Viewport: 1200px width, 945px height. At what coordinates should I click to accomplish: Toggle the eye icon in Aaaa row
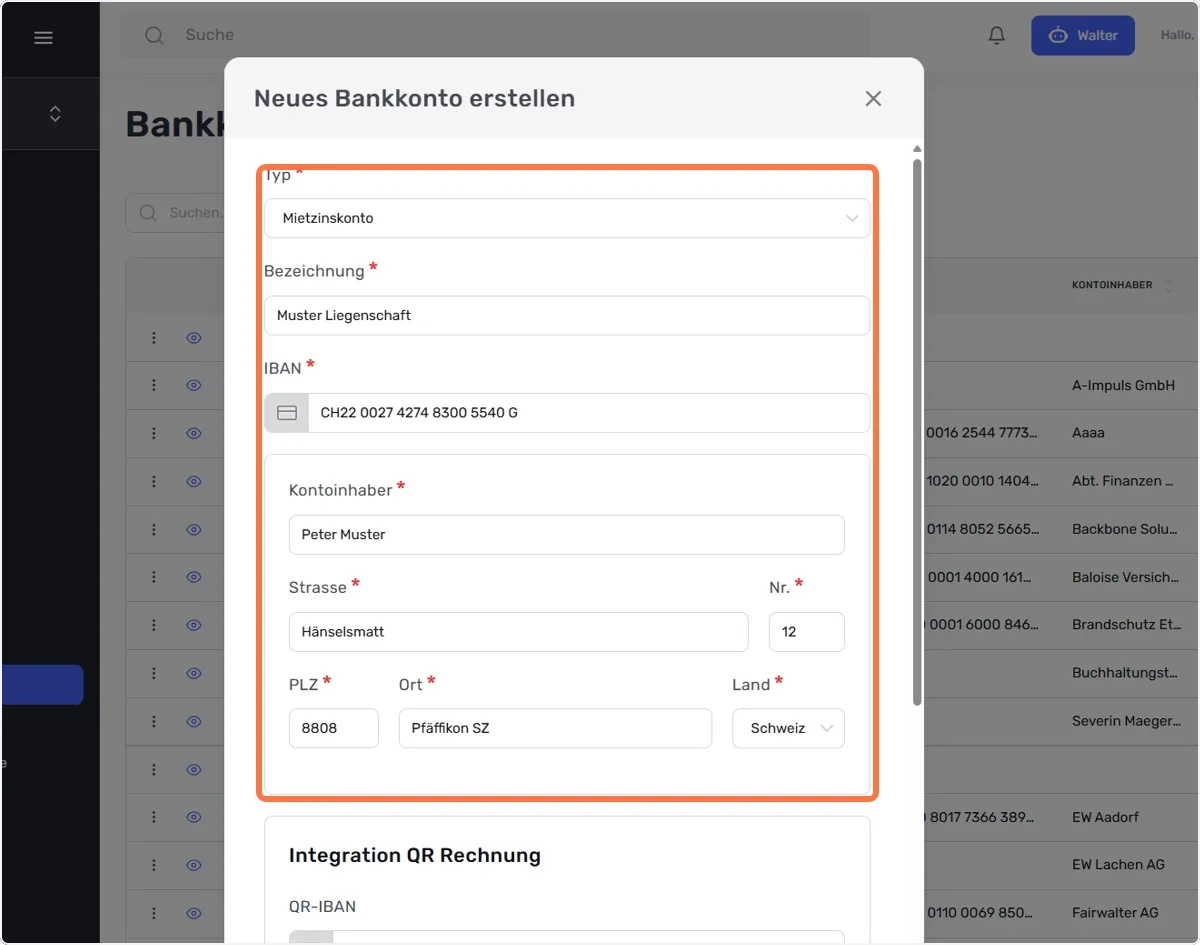(194, 433)
